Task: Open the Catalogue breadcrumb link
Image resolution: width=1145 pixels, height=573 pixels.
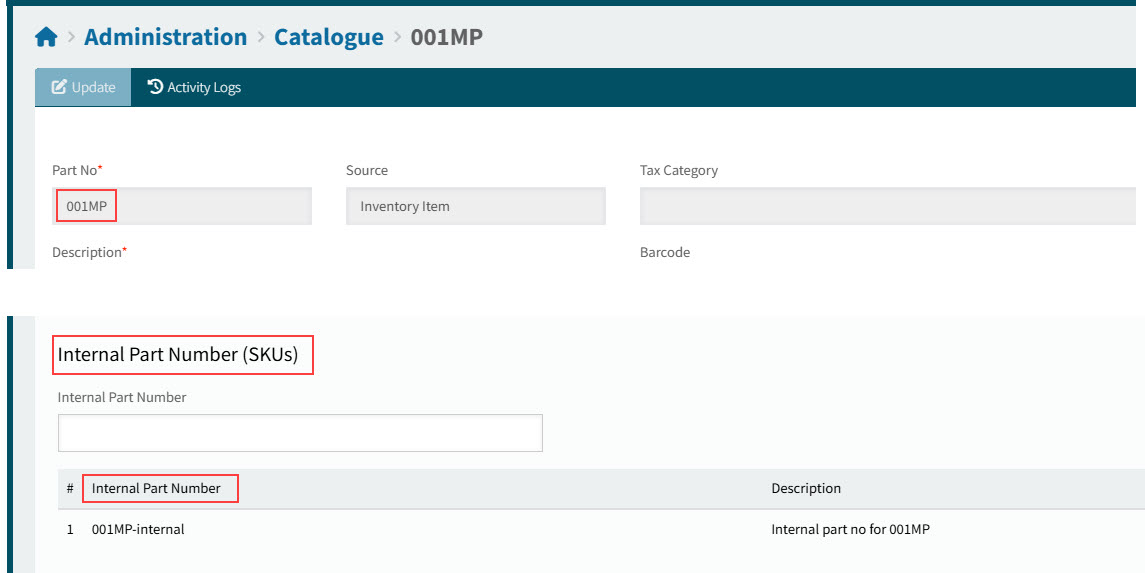Action: 328,37
